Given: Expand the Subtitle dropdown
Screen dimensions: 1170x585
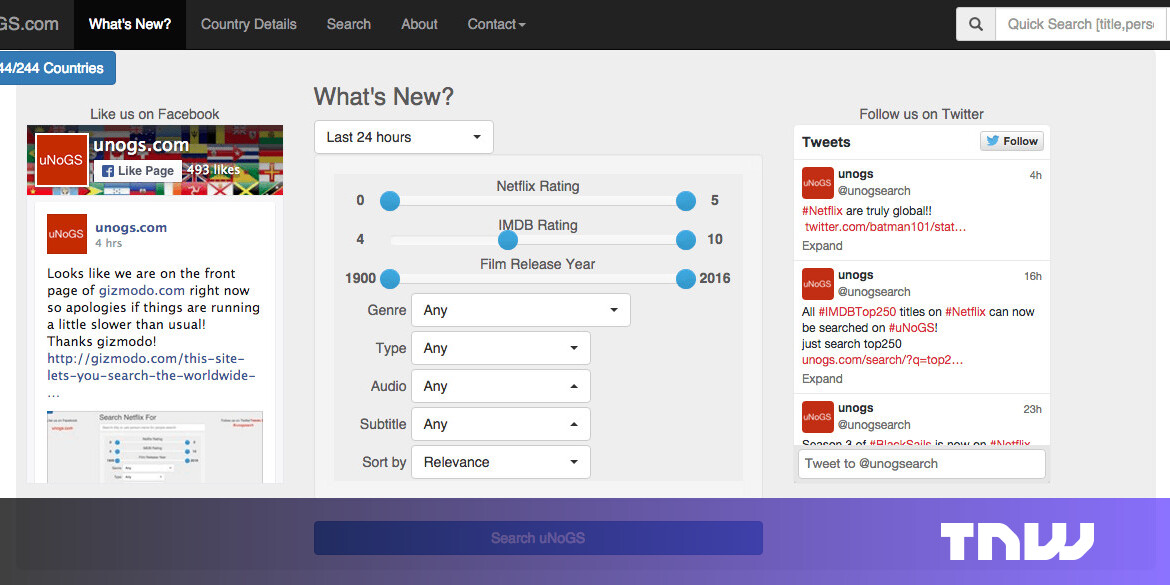Looking at the screenshot, I should pos(500,424).
